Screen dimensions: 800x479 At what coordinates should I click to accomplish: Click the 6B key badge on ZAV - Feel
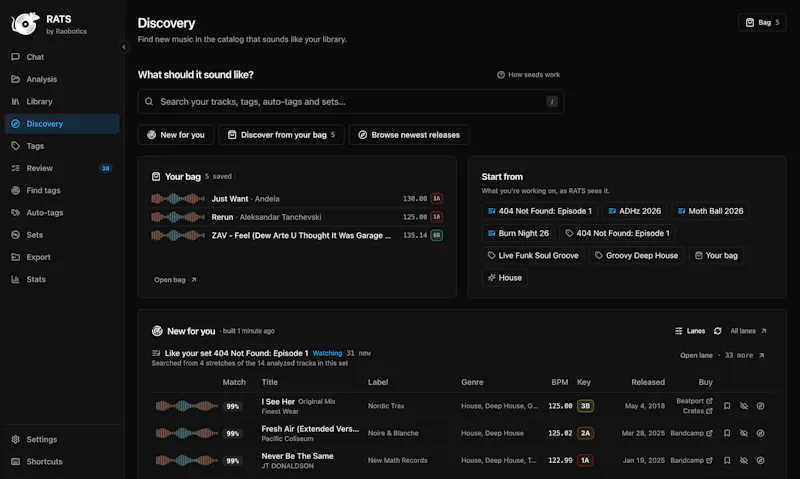tap(437, 235)
